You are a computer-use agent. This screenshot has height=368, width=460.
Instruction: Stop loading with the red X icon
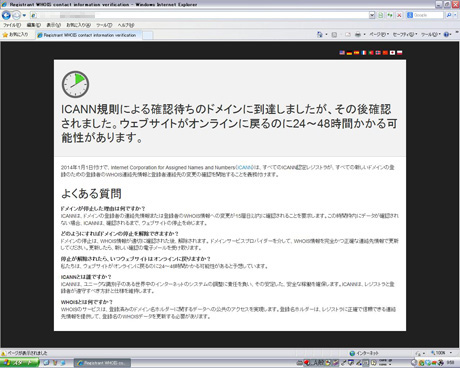tap(399, 15)
